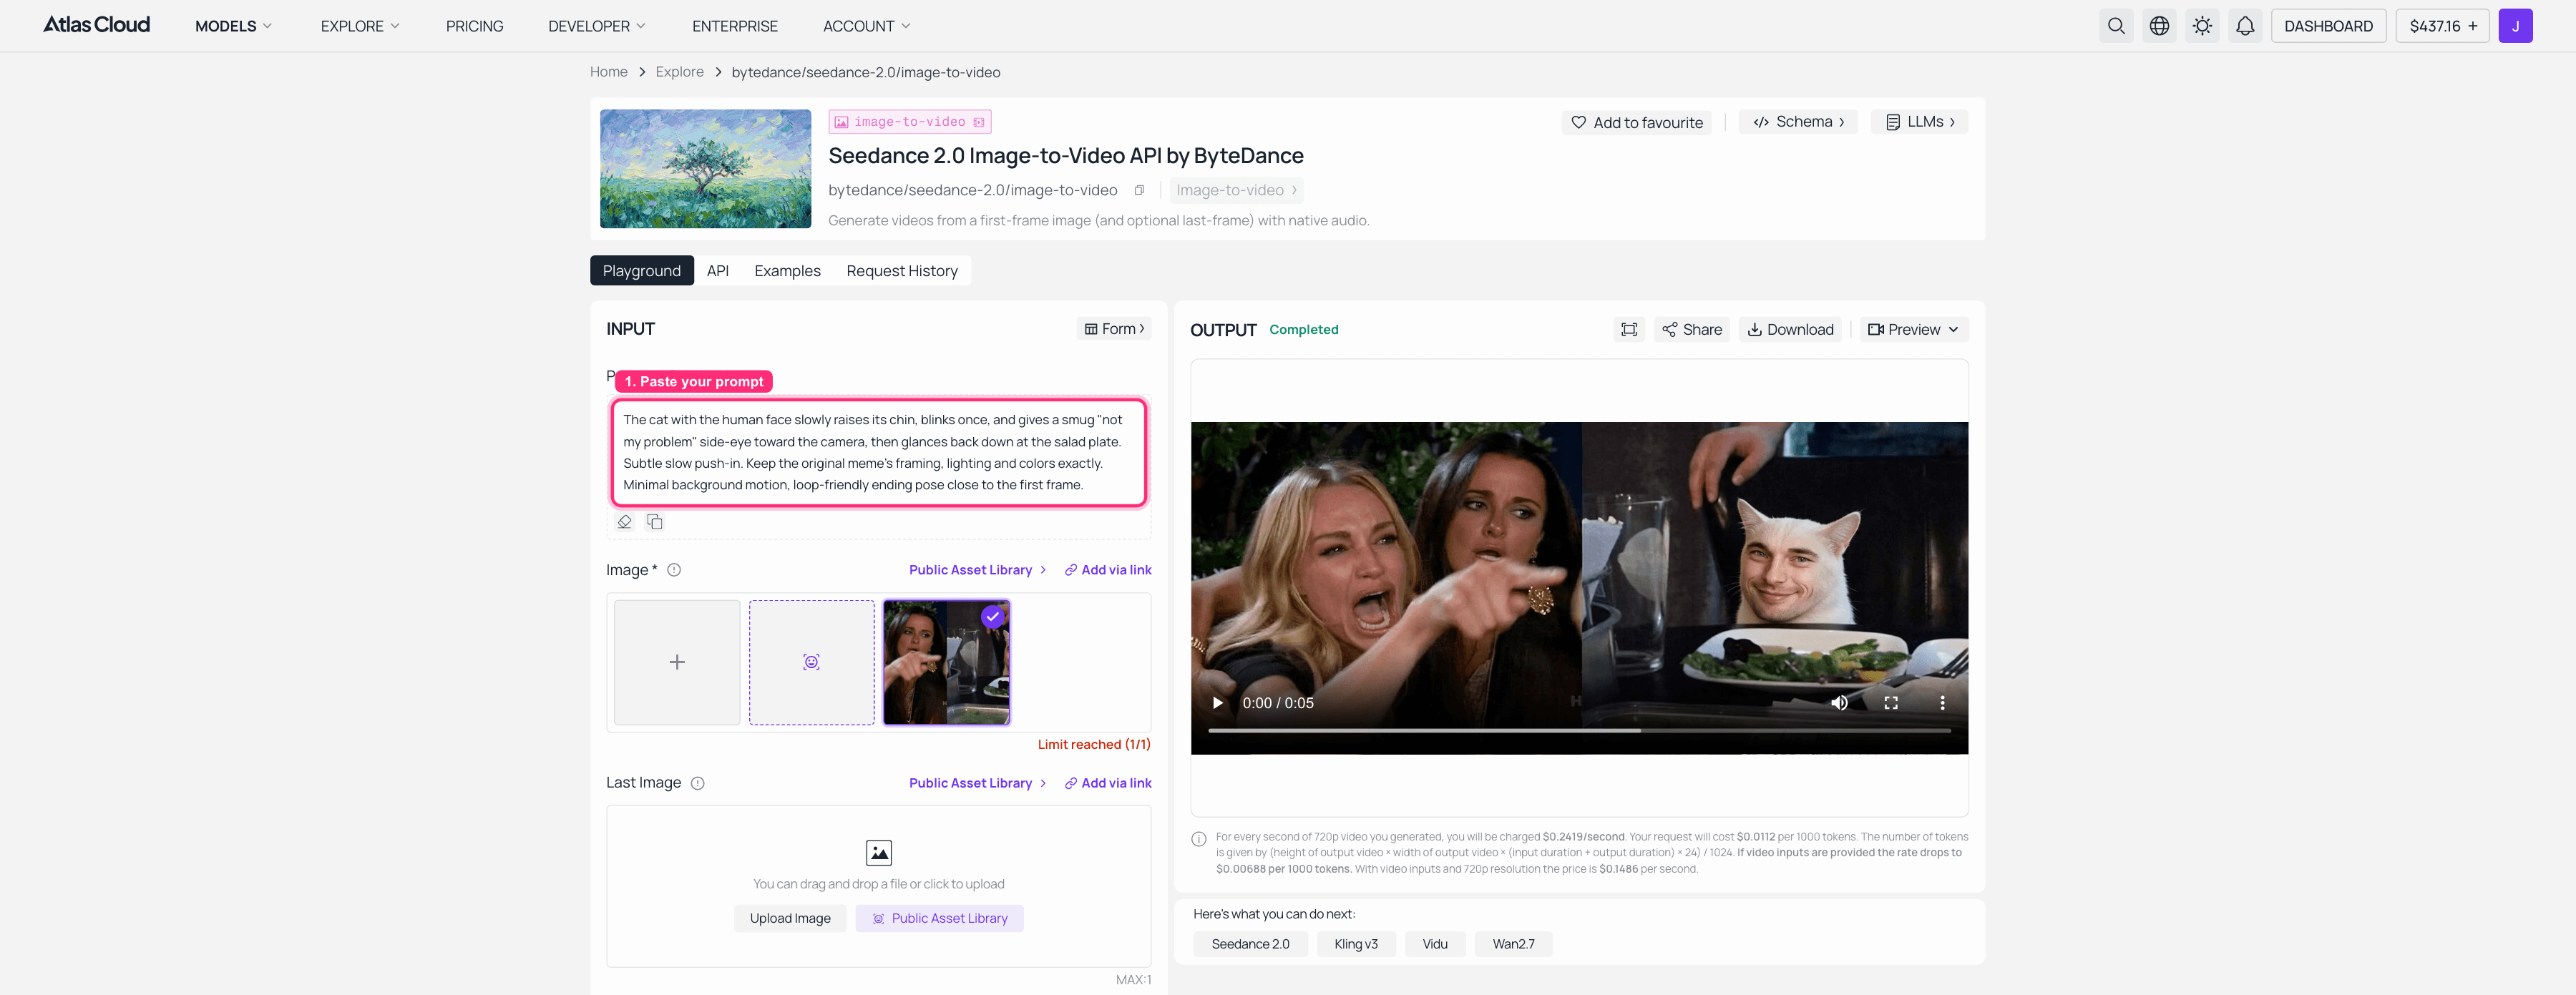Choose Wan2.7 next-step chip
This screenshot has width=2576, height=995.
pyautogui.click(x=1513, y=944)
